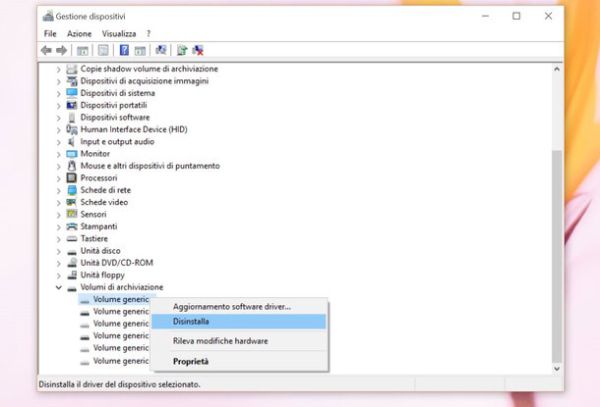
Task: Click the Forward arrow in the toolbar
Action: 62,50
